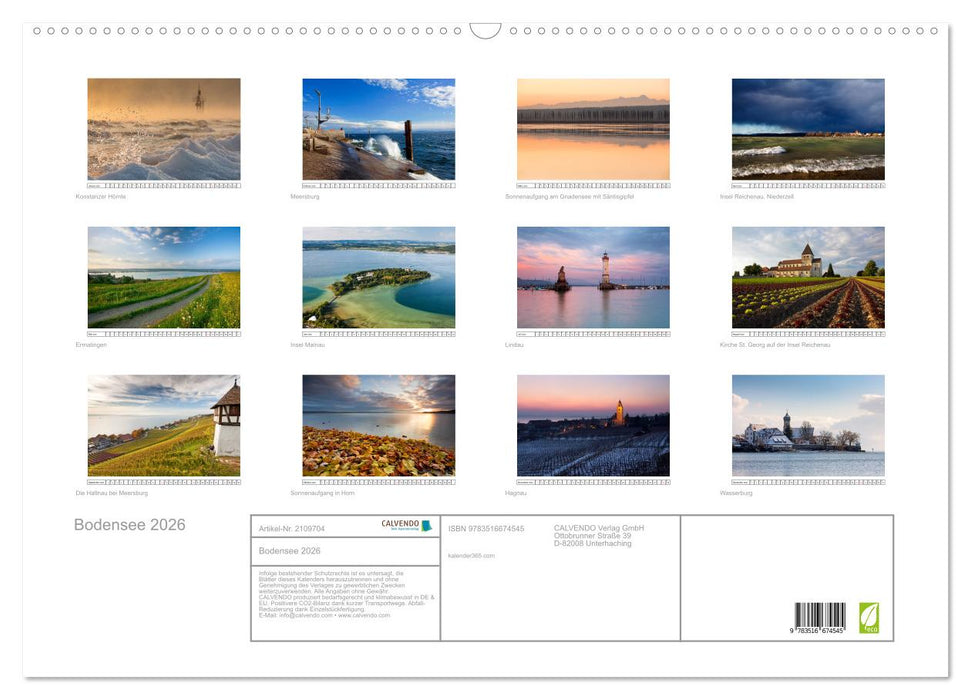Click the small blue bookmark in the CALVENDO logo
This screenshot has height=700, width=971.
pos(424,524)
